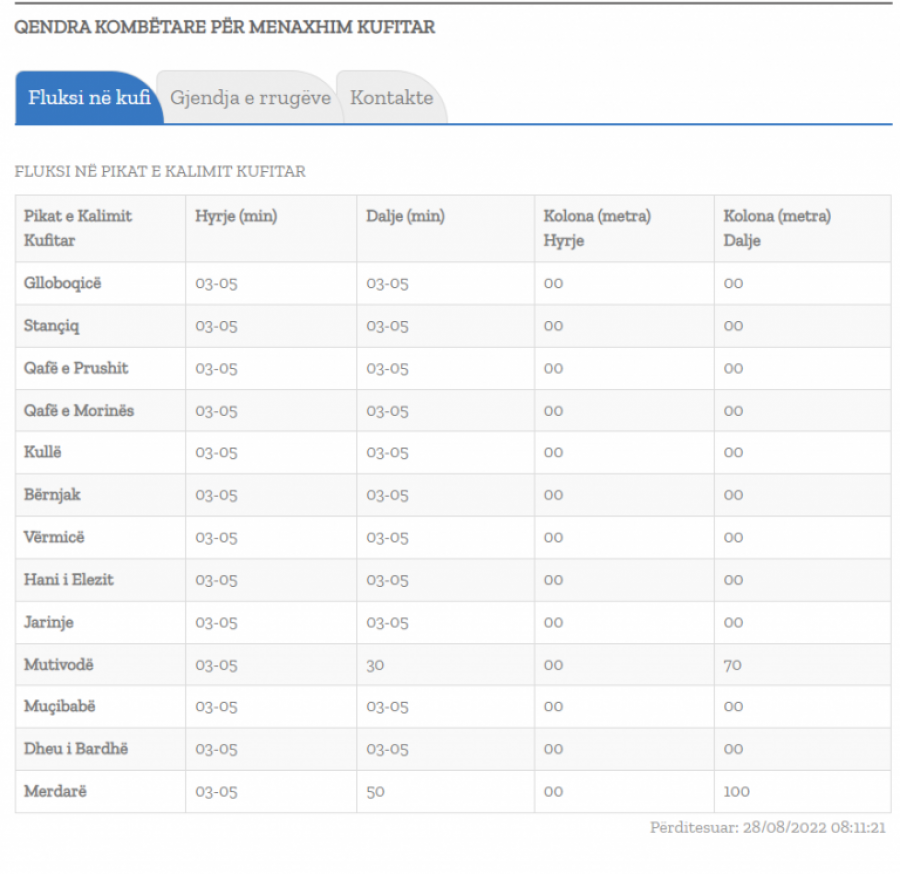The image size is (900, 874).
Task: Click the Mutivodë exit time value 30
Action: pyautogui.click(x=375, y=665)
